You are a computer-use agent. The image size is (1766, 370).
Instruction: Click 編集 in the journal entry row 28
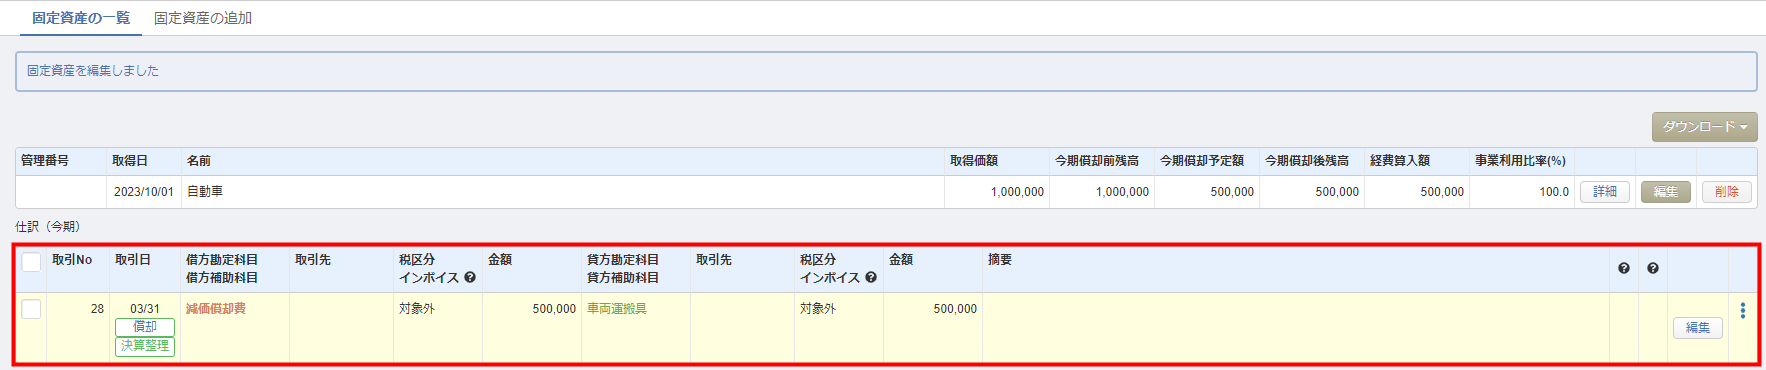pyautogui.click(x=1698, y=328)
